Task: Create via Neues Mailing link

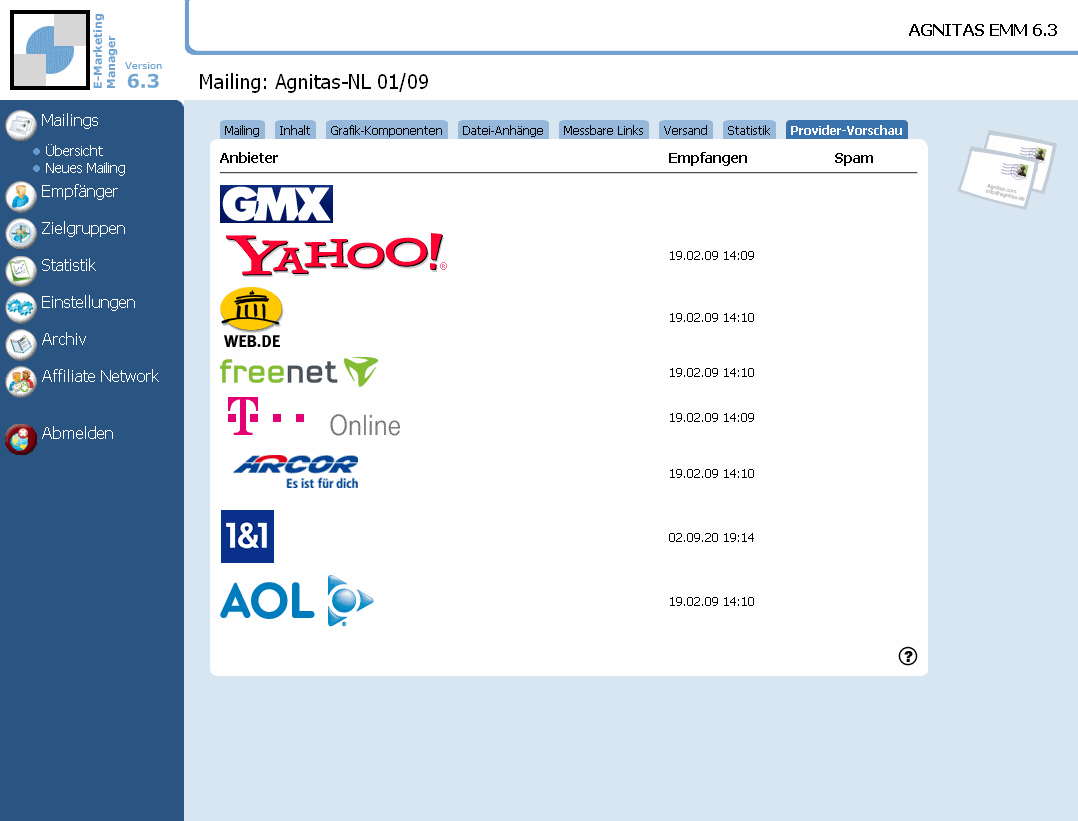Action: tap(85, 168)
